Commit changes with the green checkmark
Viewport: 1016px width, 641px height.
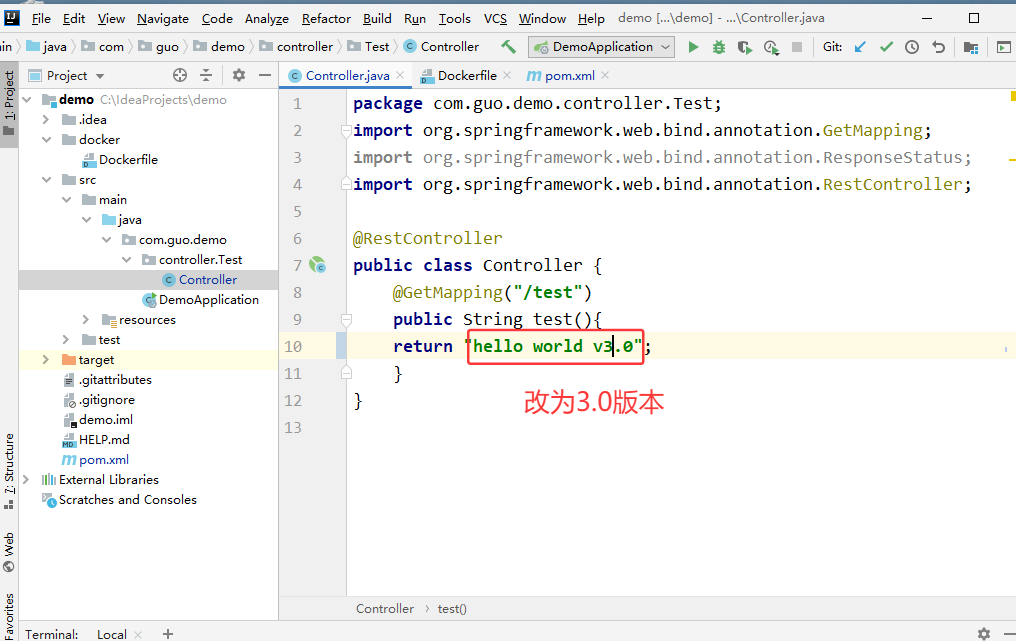(x=886, y=47)
